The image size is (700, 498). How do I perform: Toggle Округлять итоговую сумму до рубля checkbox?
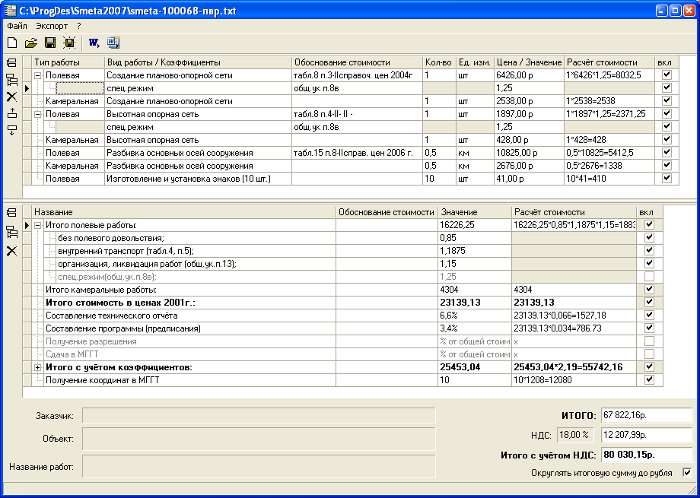tap(687, 472)
